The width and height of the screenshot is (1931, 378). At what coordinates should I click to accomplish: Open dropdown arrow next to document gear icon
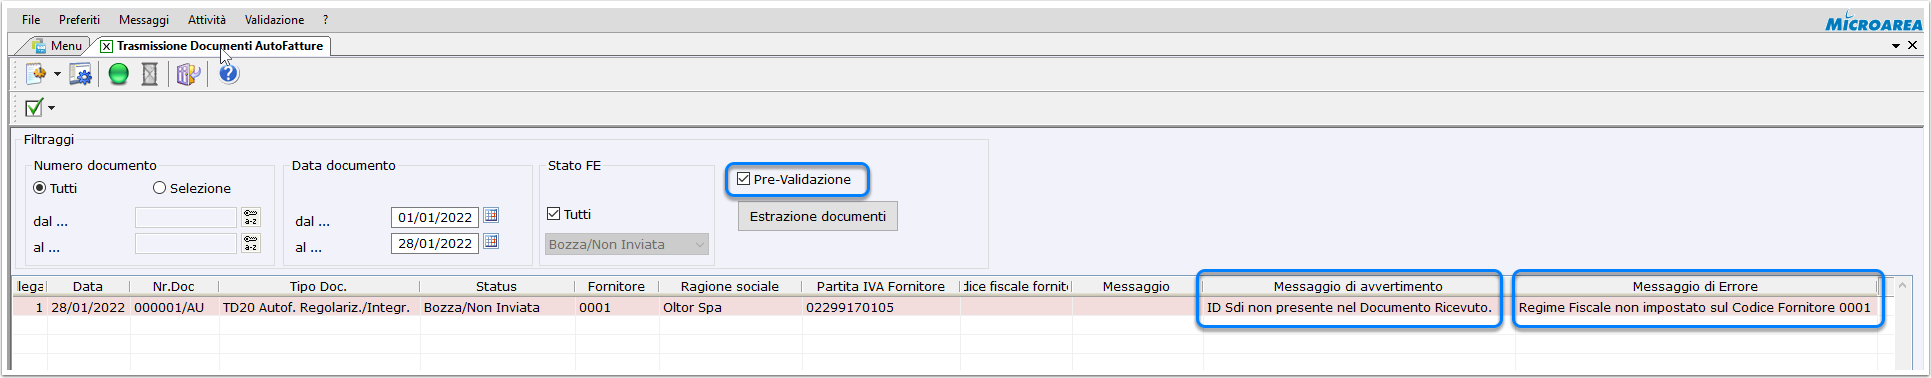click(57, 74)
